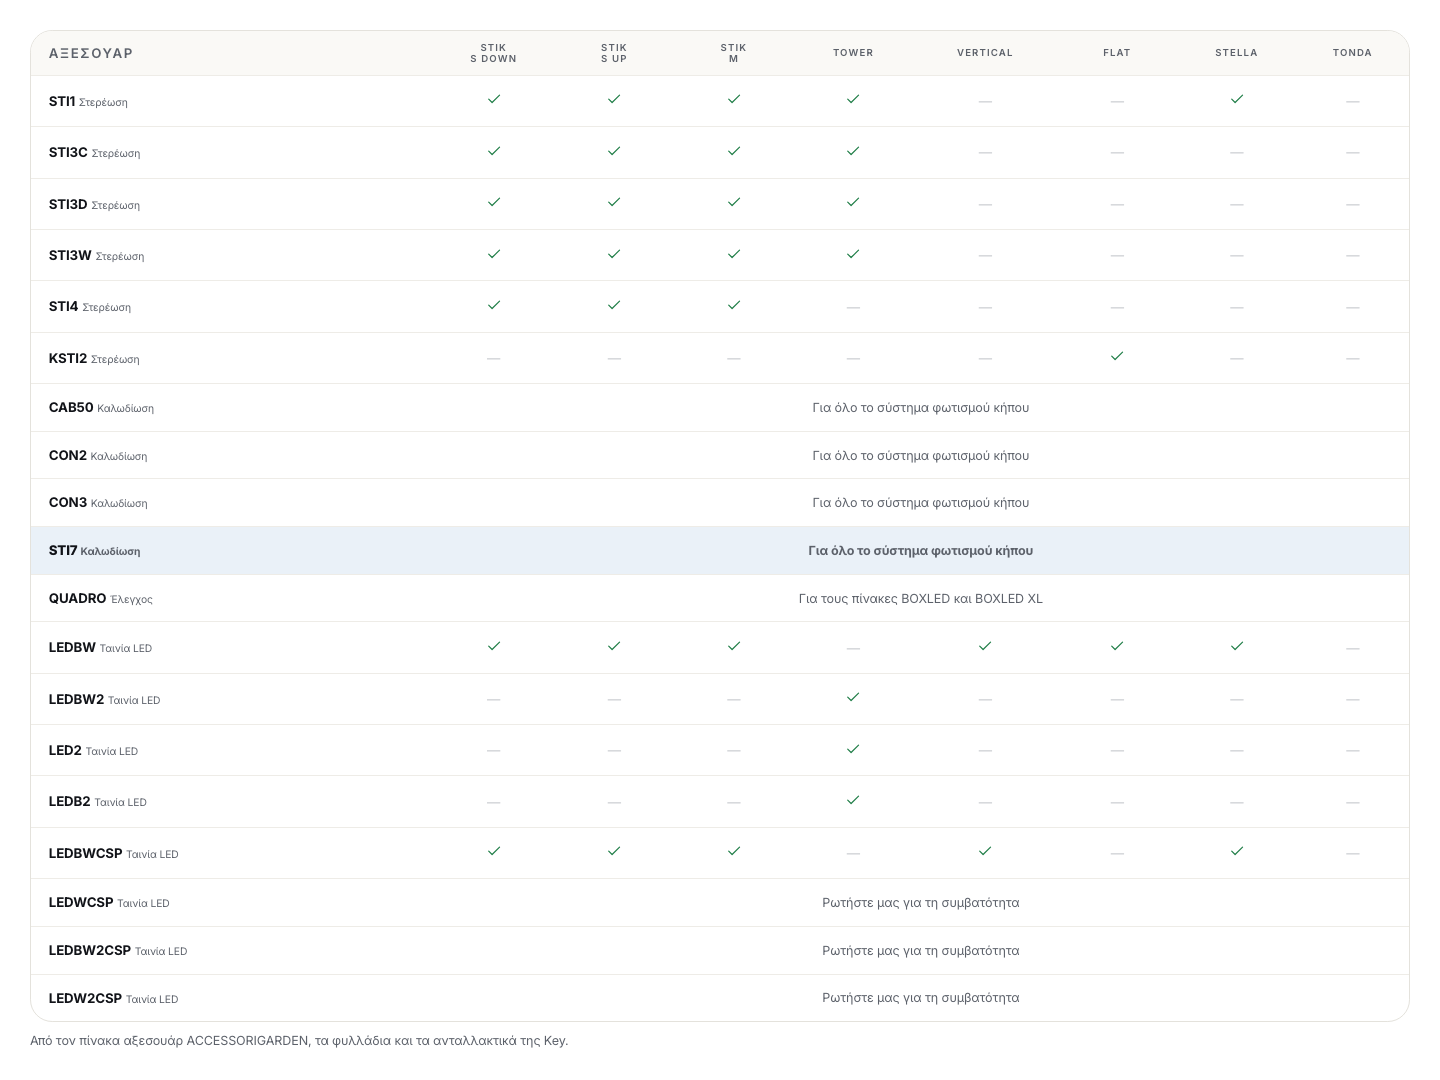
Task: Select the STI1 Στερέωση row label
Action: pyautogui.click(x=88, y=101)
